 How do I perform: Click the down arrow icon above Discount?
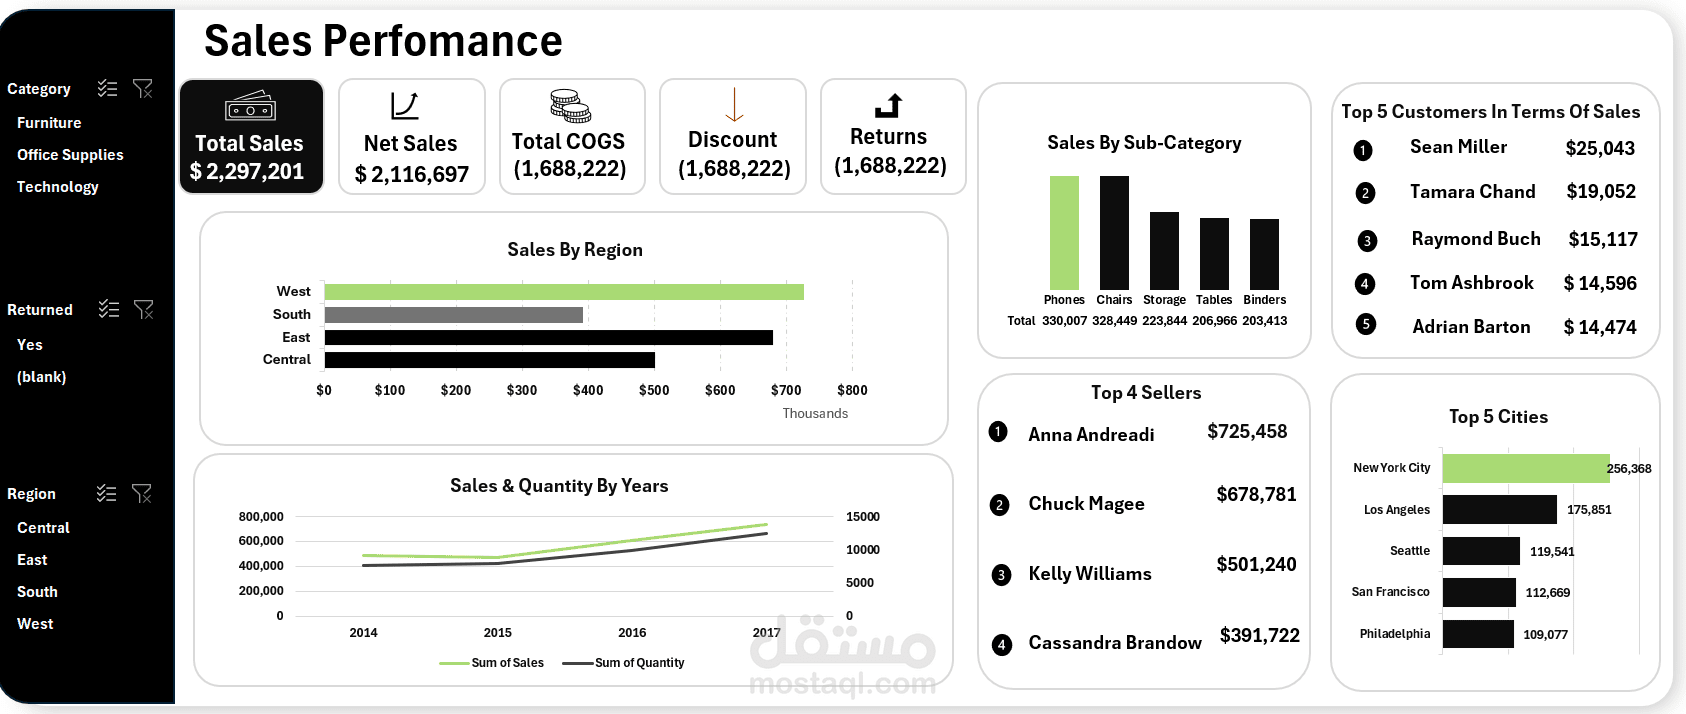point(734,104)
